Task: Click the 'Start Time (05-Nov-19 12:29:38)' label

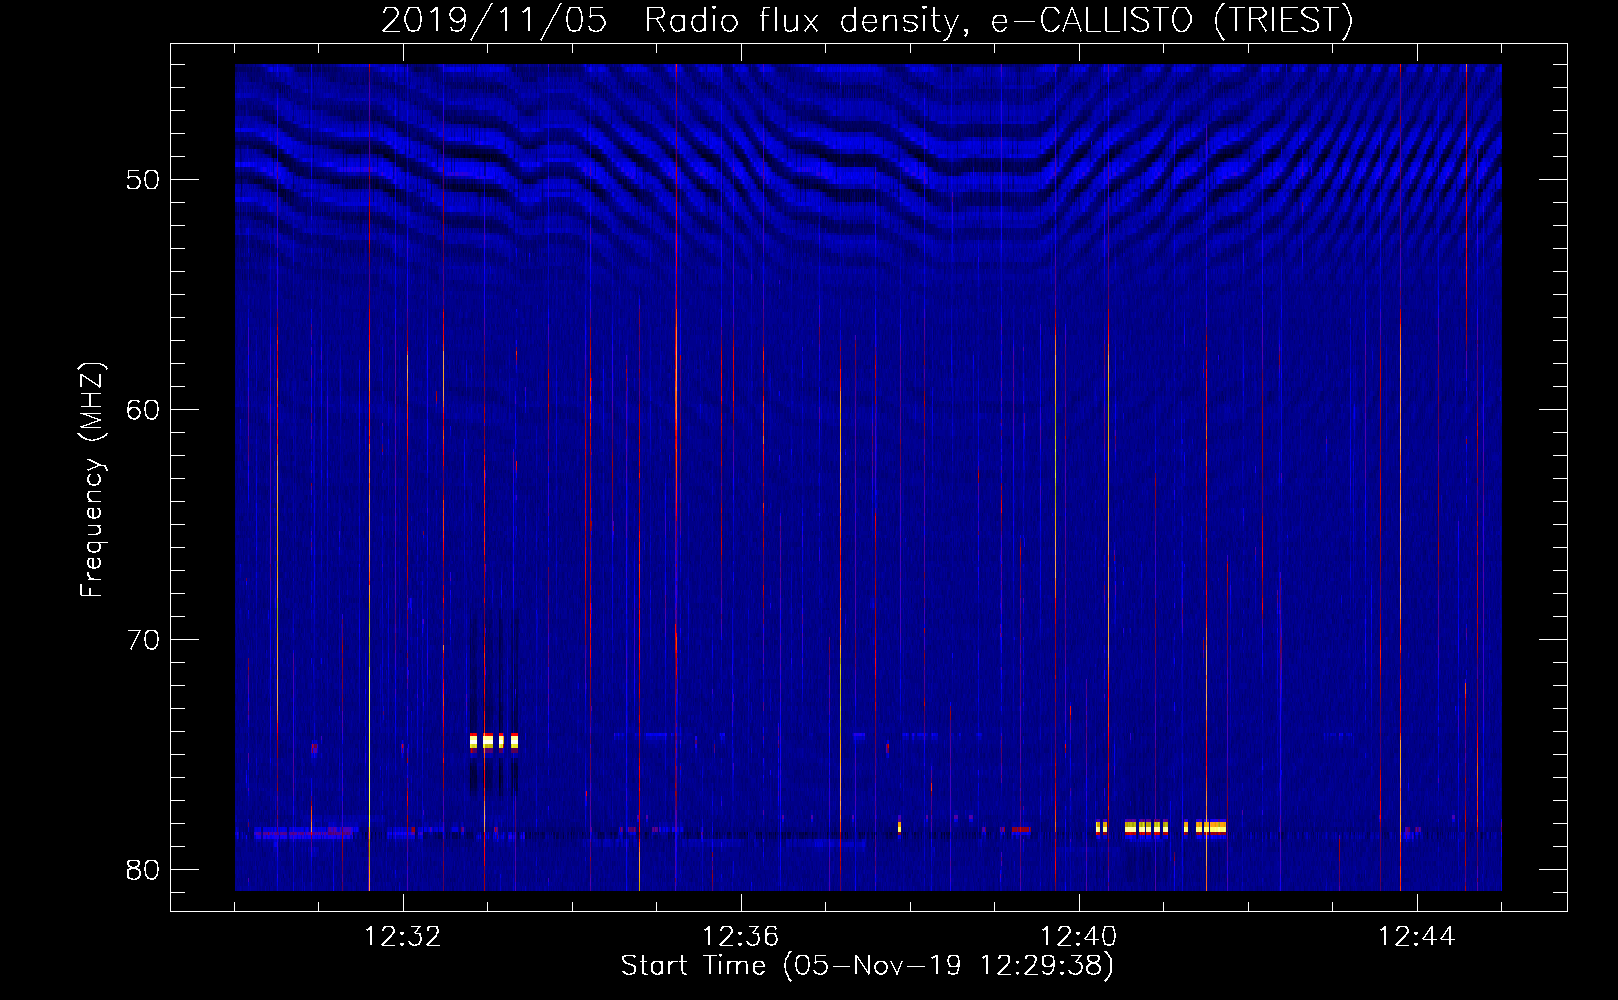Action: (867, 966)
